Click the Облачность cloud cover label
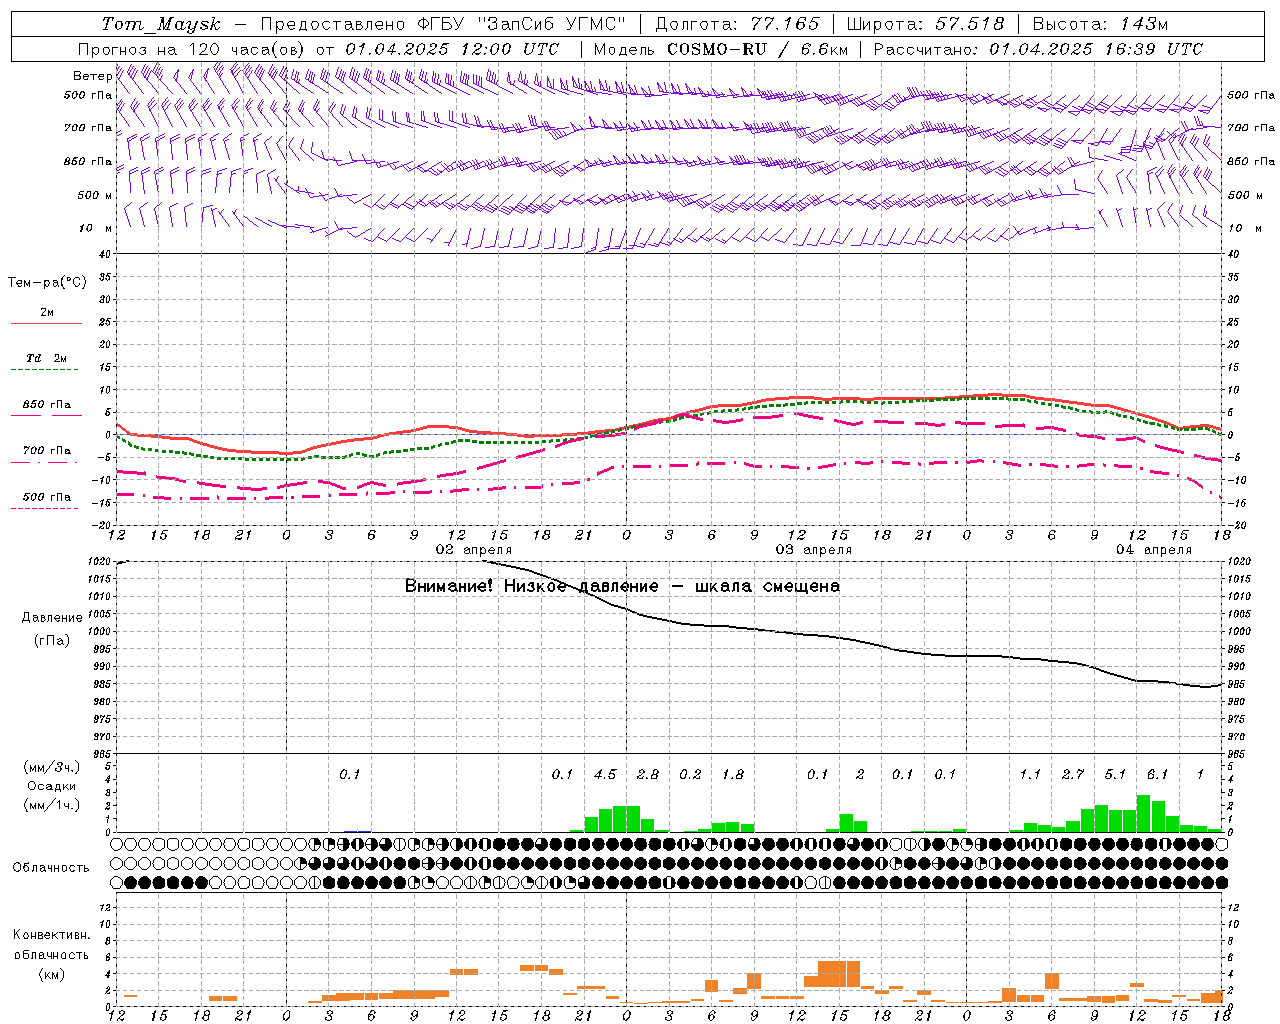 (x=51, y=868)
